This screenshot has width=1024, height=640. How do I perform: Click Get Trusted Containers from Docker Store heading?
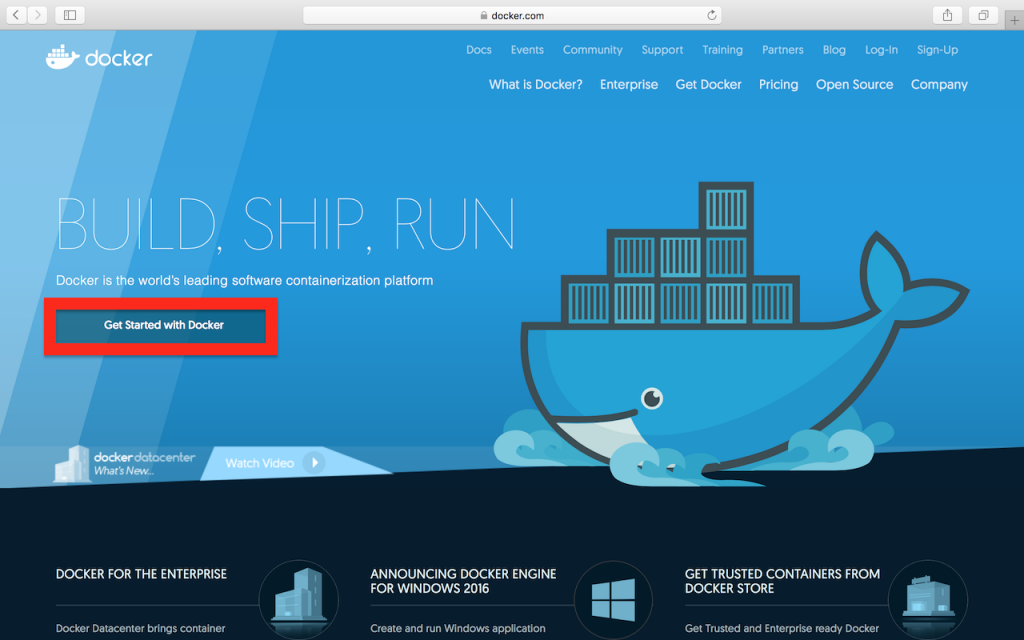pyautogui.click(x=782, y=581)
